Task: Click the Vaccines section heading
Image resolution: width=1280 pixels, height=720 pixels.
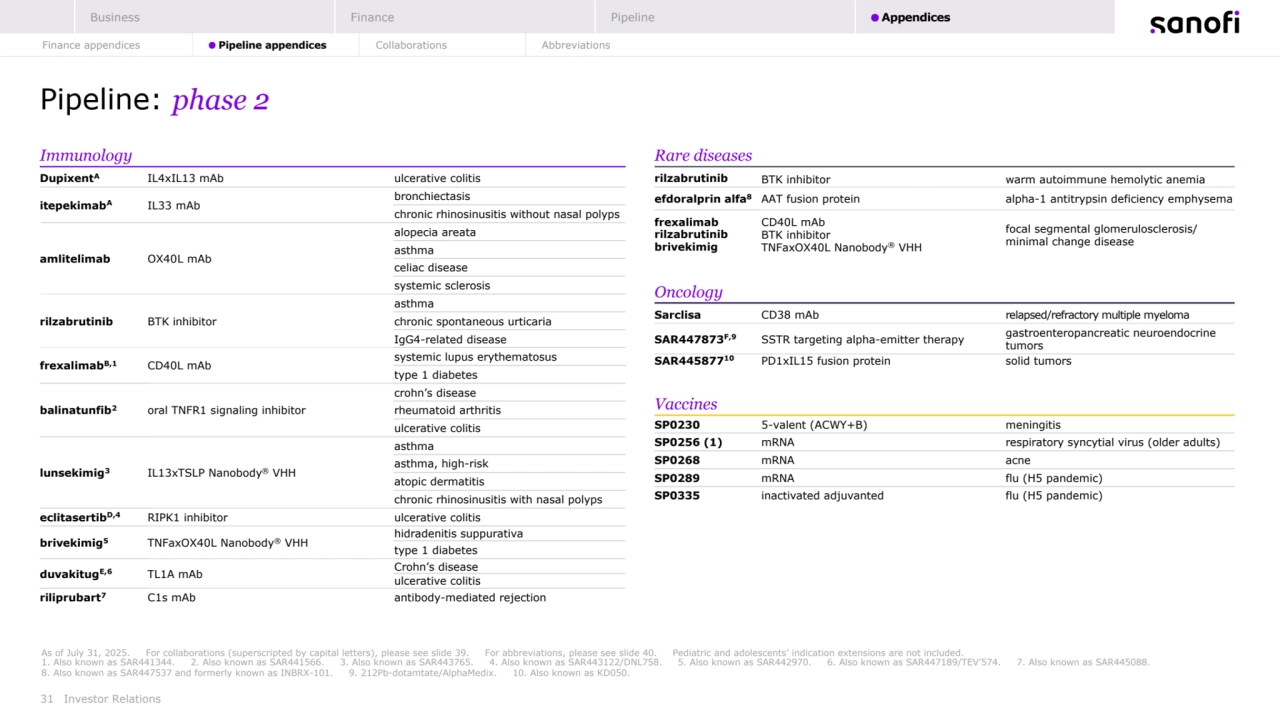Action: (686, 404)
